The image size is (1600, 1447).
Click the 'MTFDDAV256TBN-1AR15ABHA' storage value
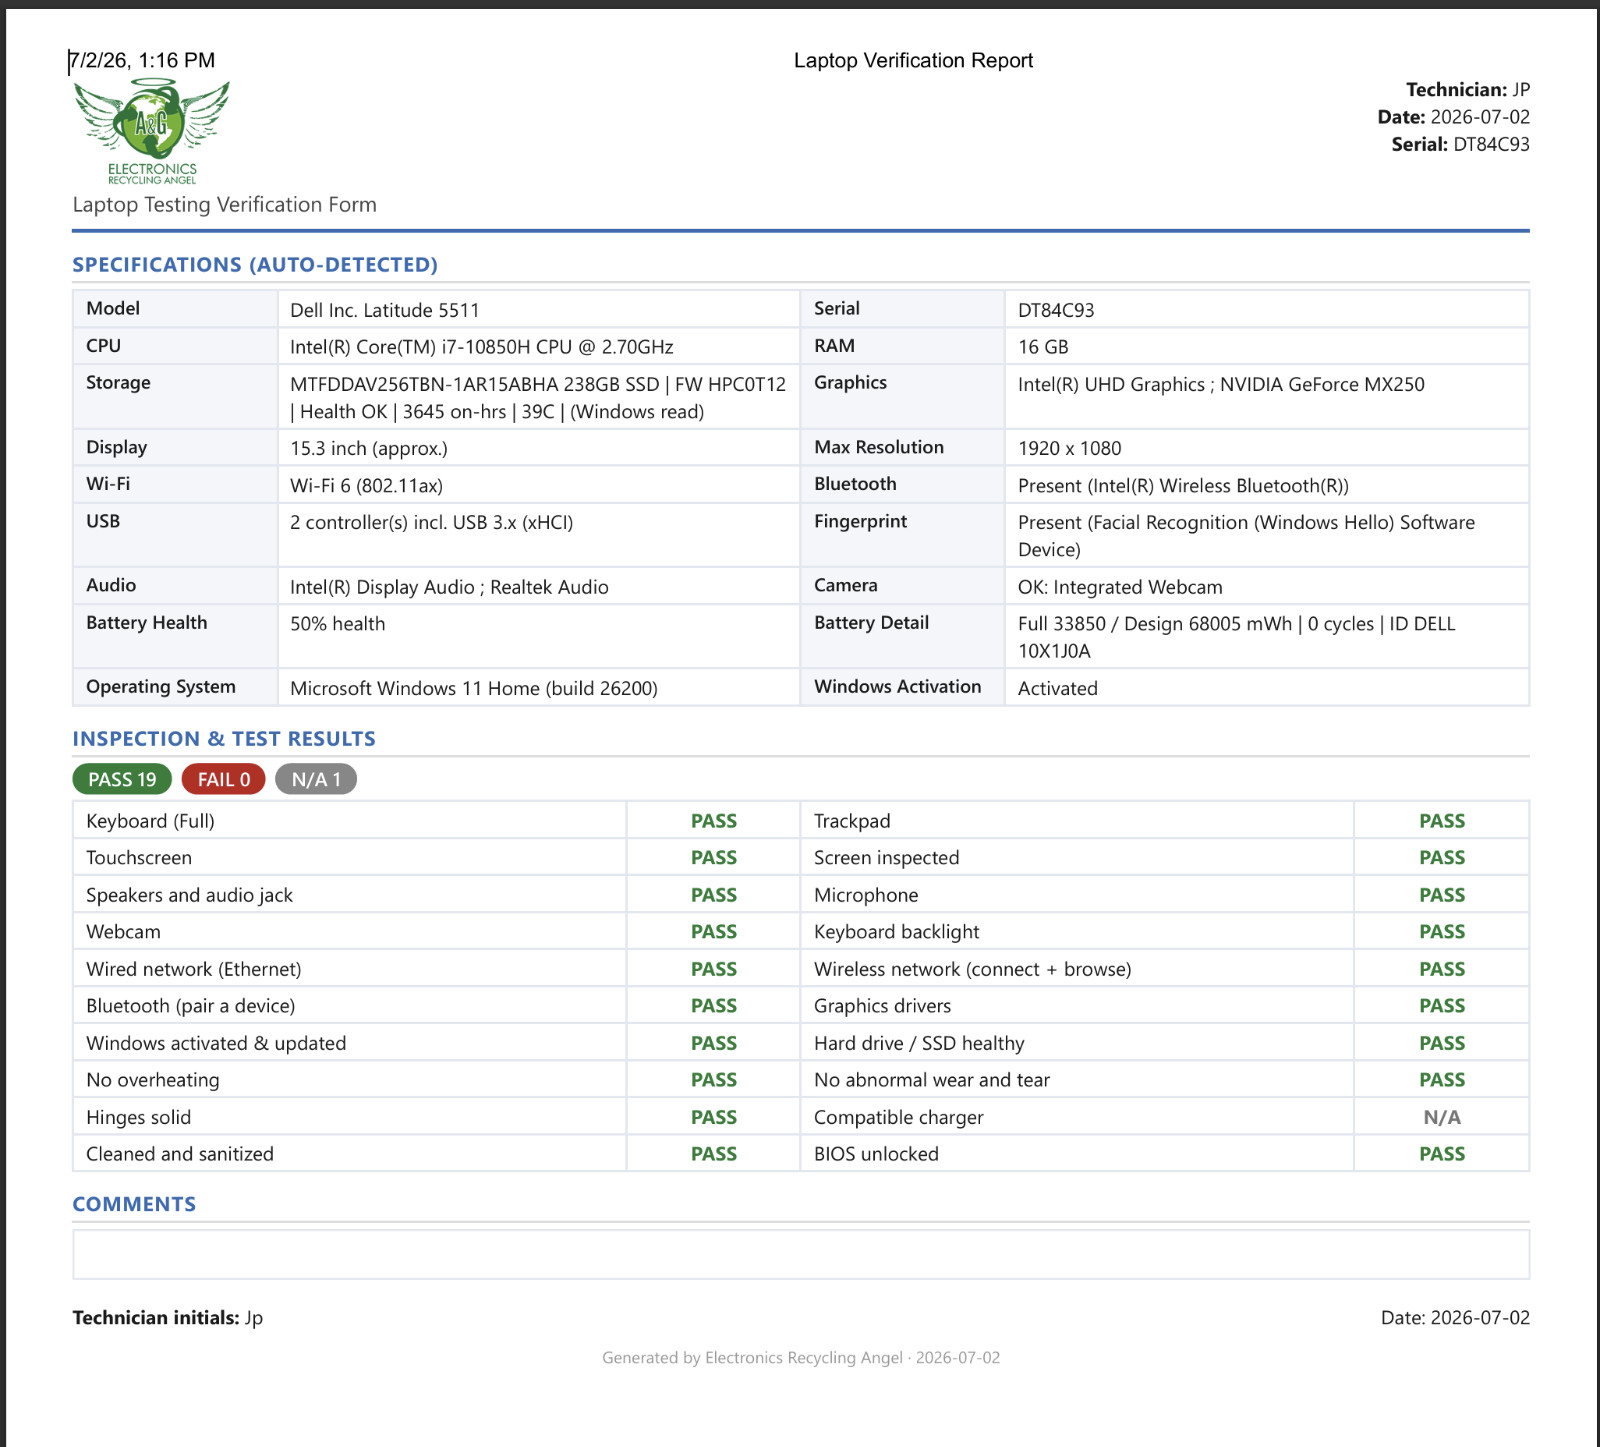coord(424,384)
